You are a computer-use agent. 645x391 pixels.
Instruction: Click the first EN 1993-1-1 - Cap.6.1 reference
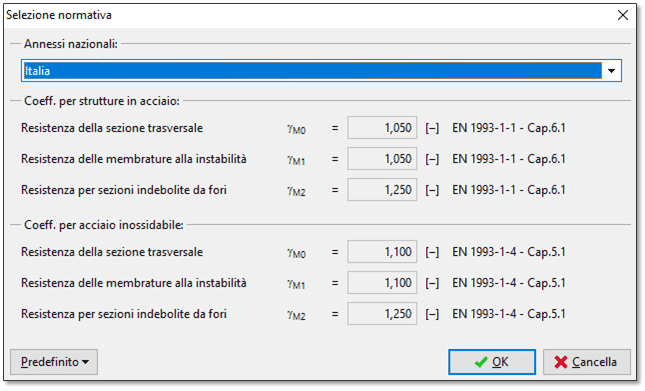(x=509, y=128)
